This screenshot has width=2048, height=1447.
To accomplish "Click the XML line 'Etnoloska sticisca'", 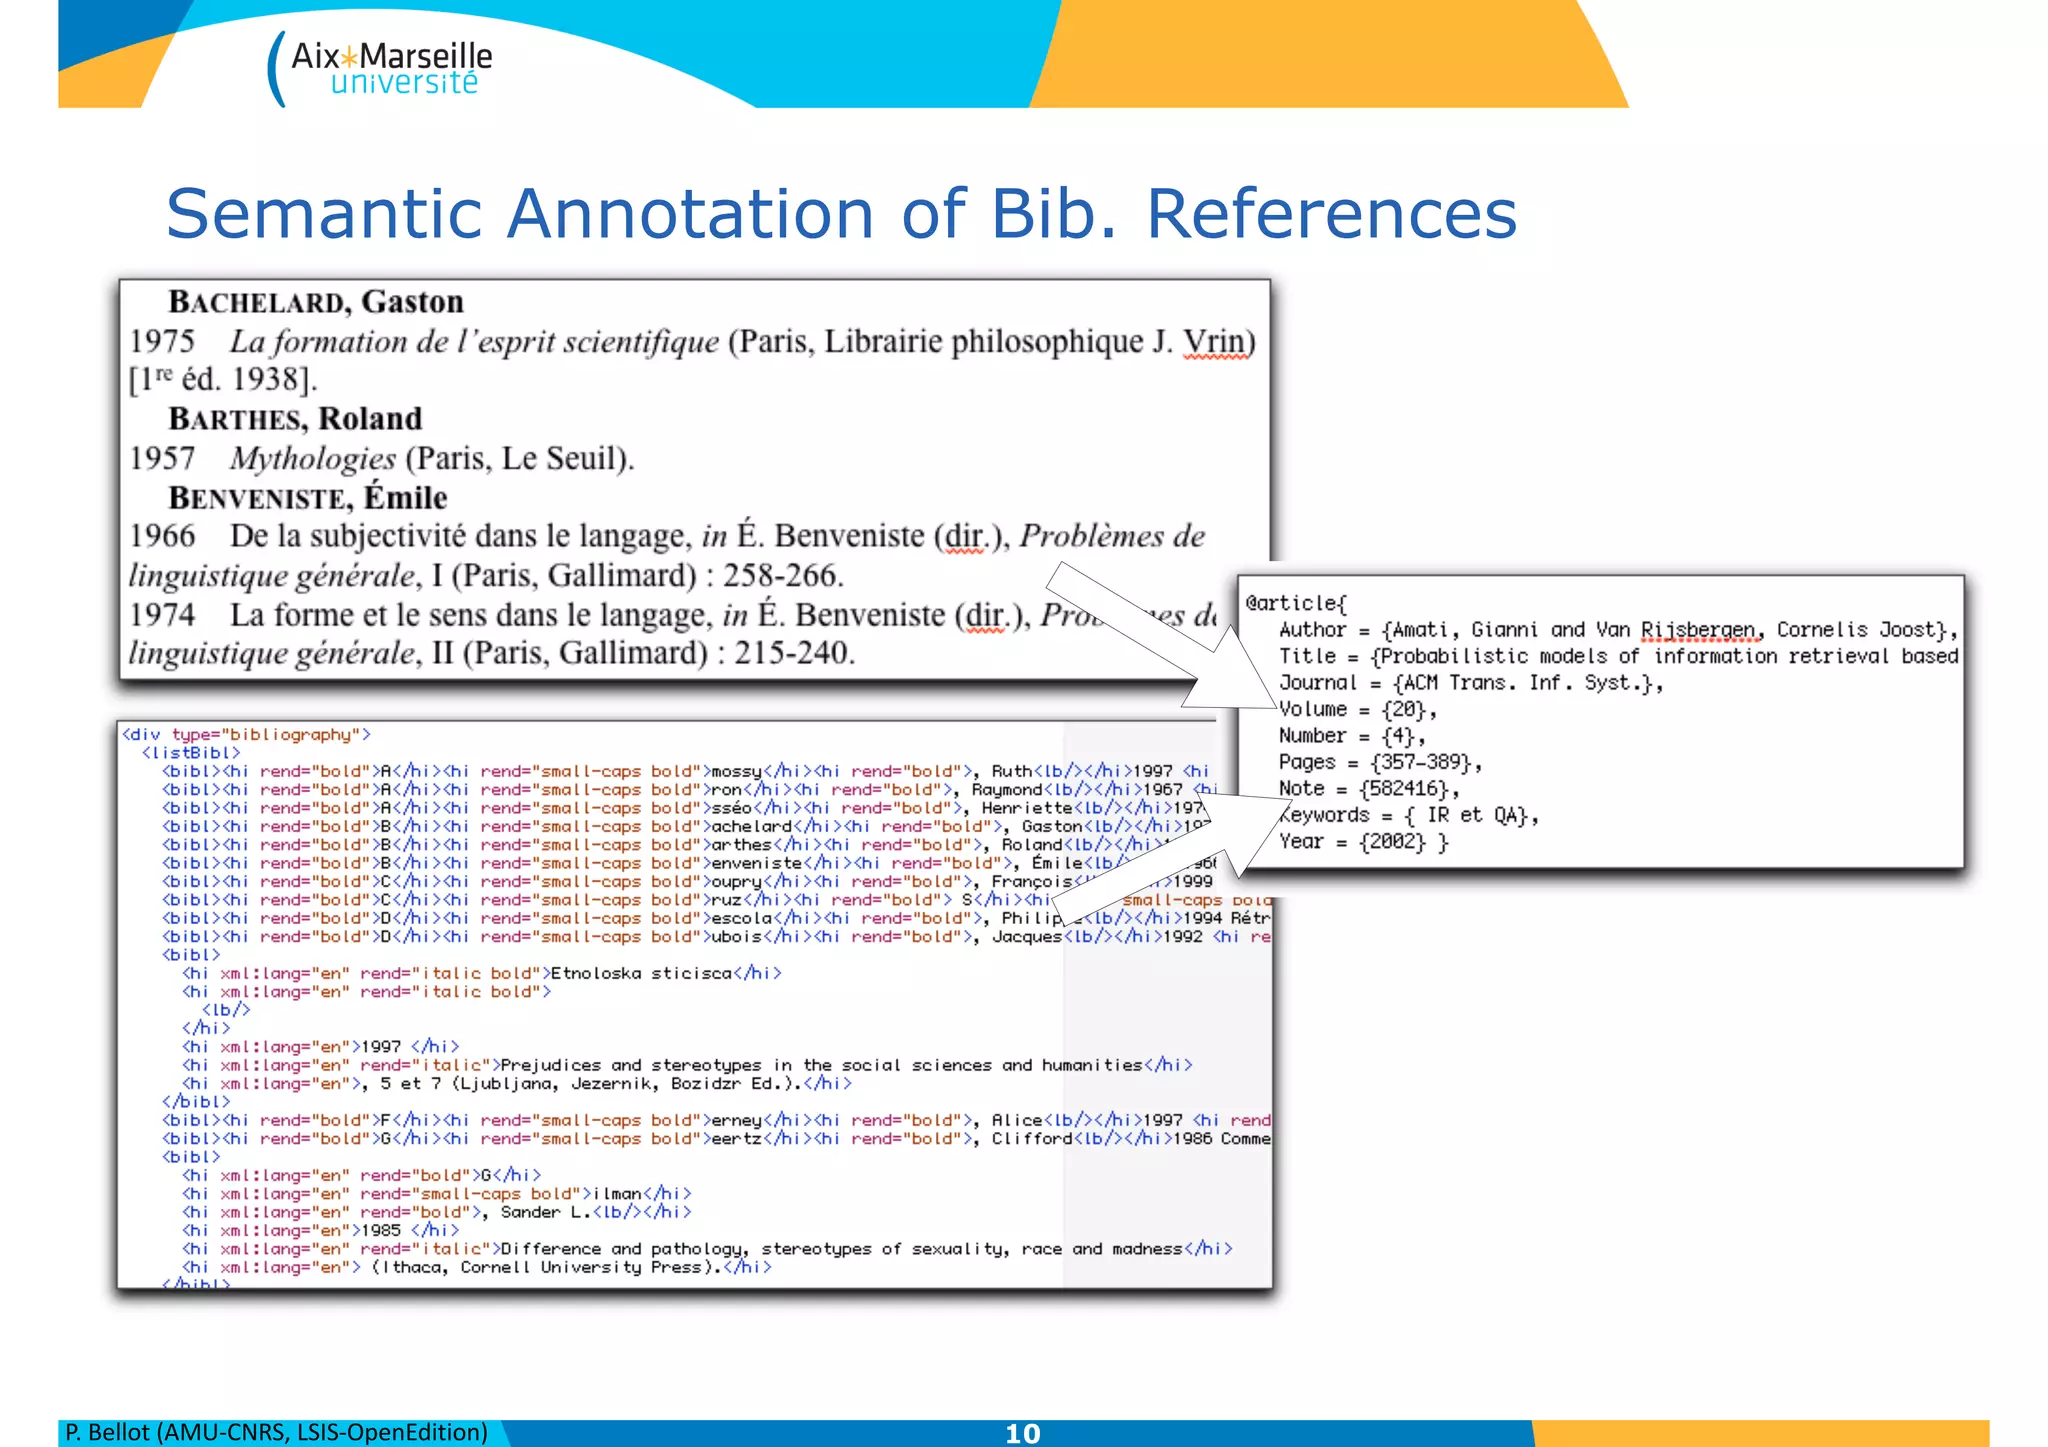I will (481, 973).
